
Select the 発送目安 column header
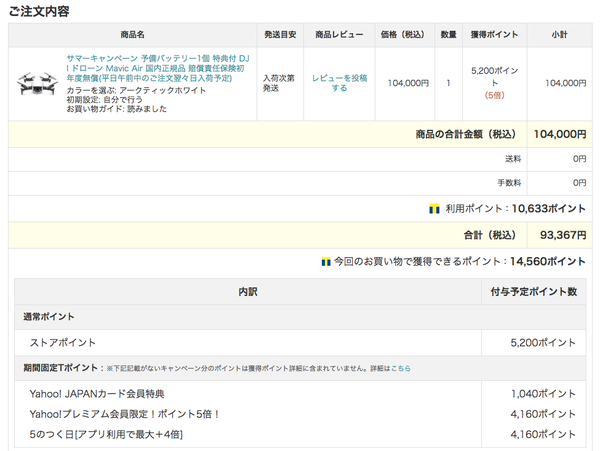(280, 35)
